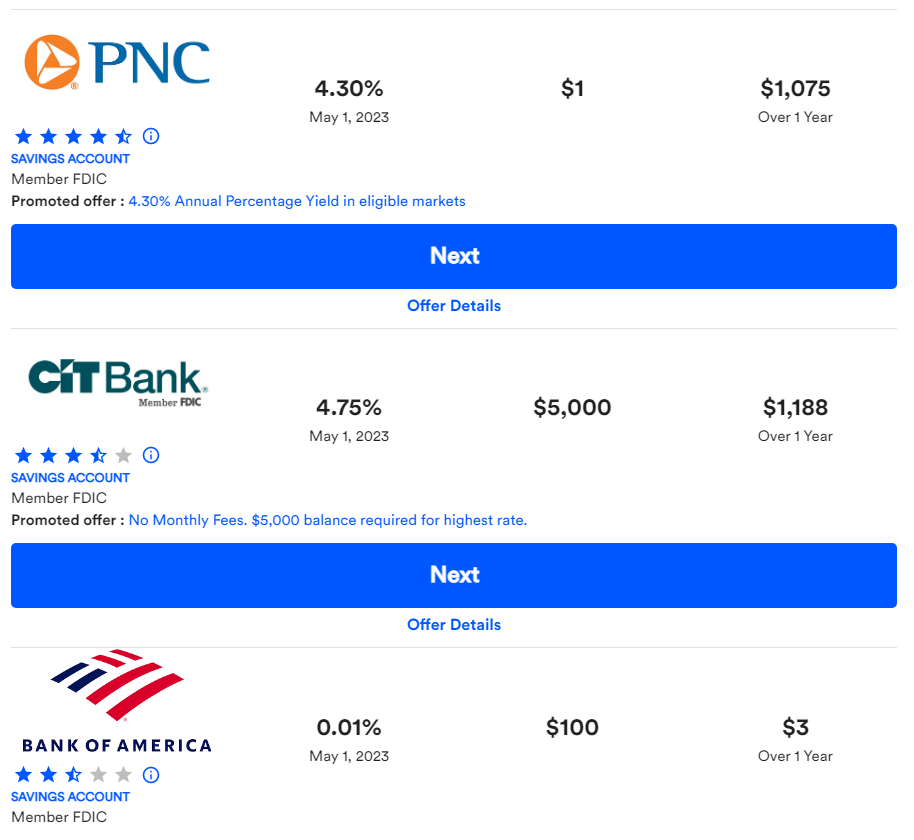Open the PNC 4.30% Annual Percentage Yield link
The image size is (914, 840).
coord(297,201)
